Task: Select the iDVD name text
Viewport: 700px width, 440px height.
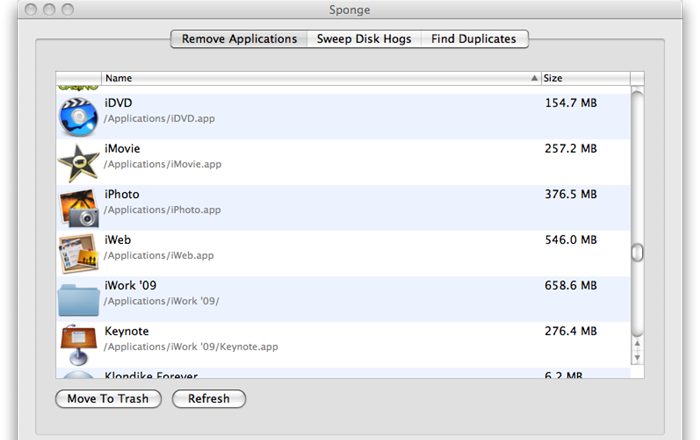Action: pos(118,103)
